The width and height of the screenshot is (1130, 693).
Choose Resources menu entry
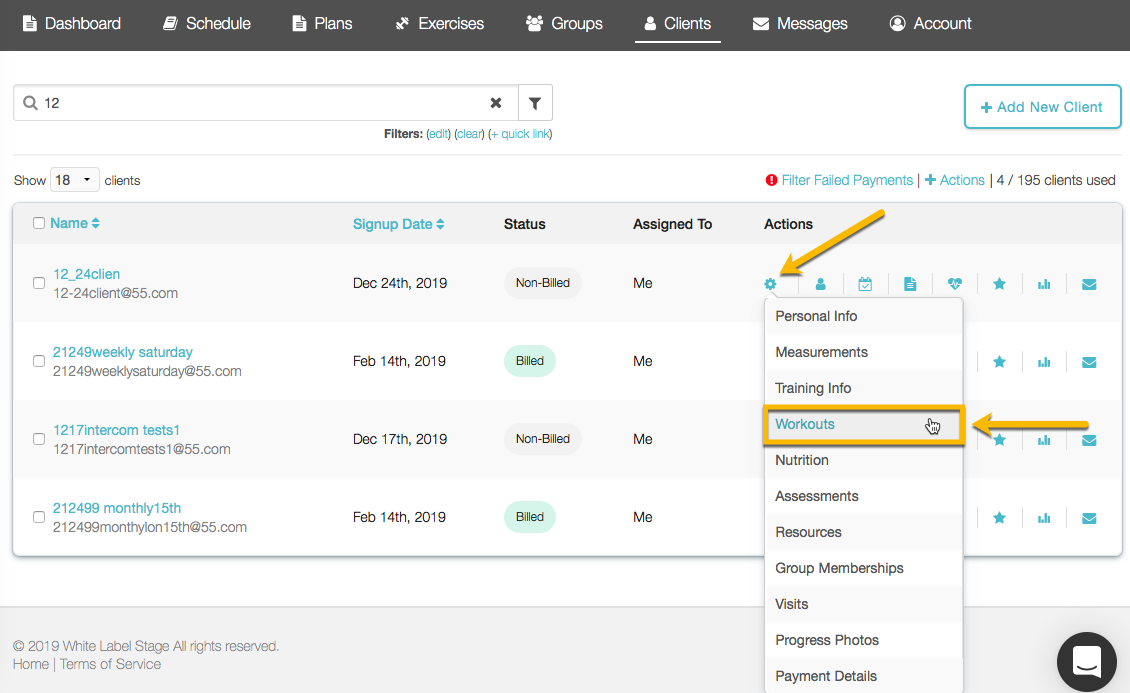click(x=863, y=532)
